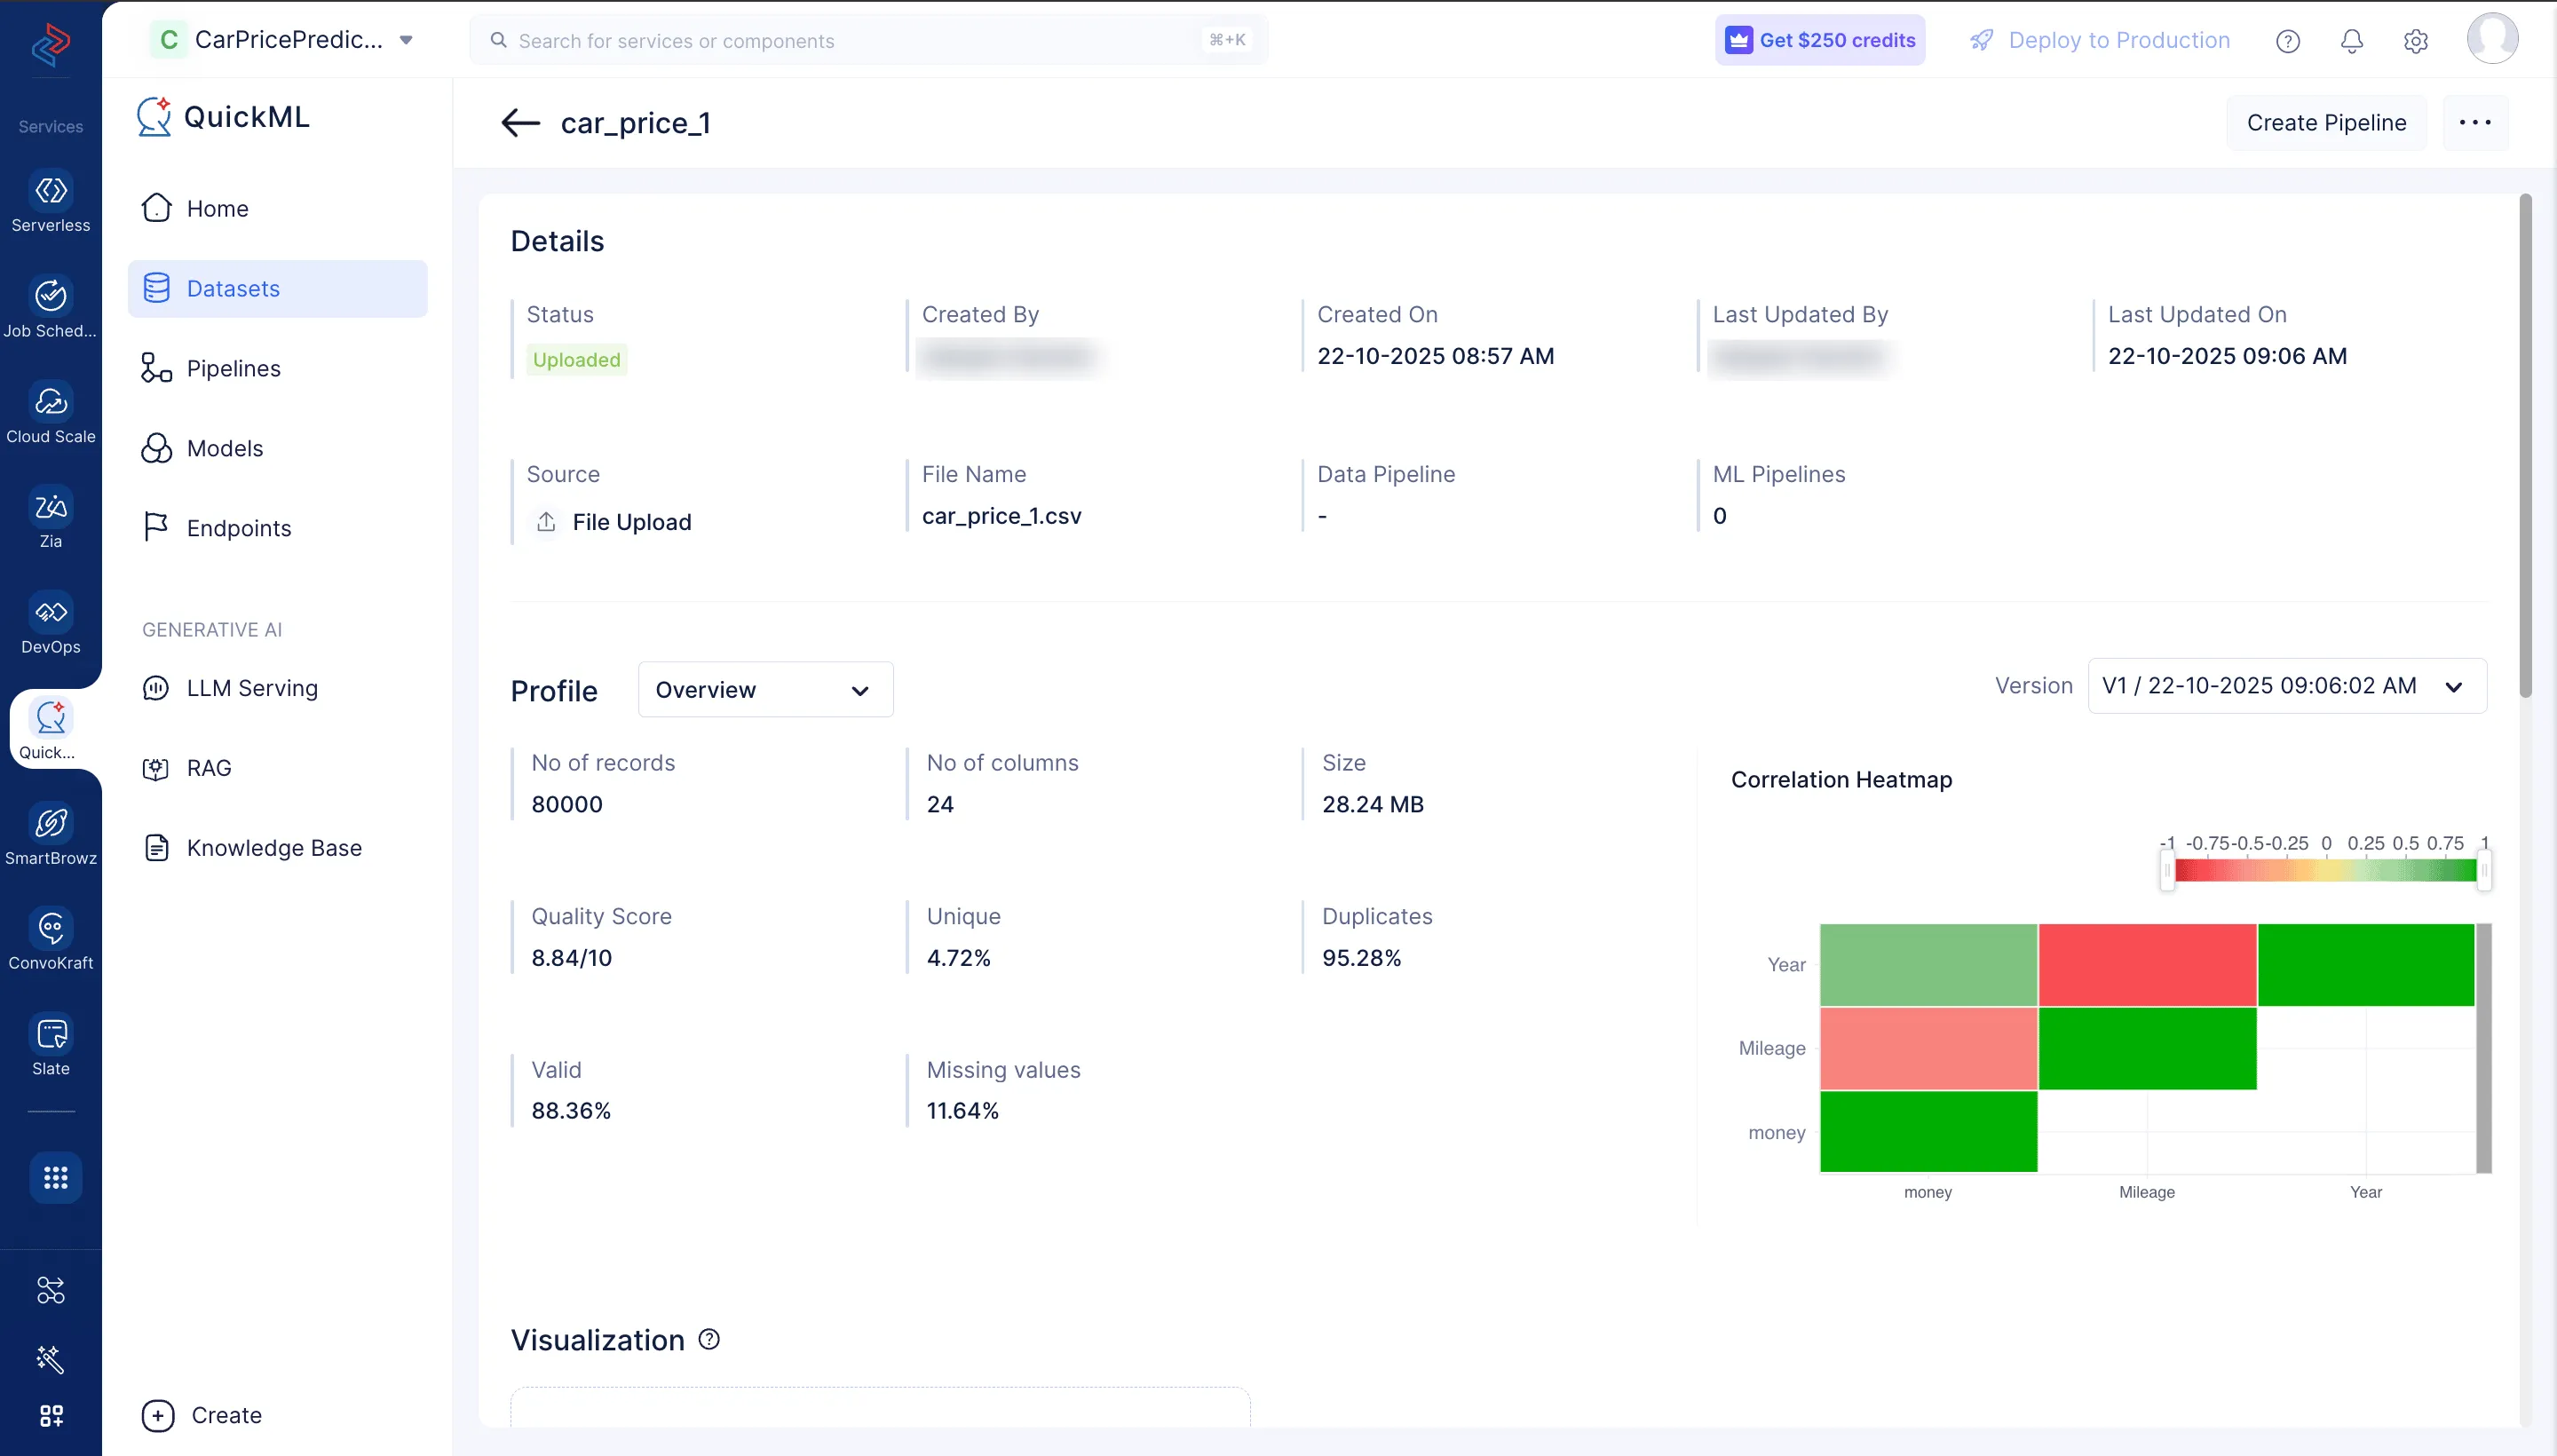2557x1456 pixels.
Task: Open the Endpoints page
Action: pyautogui.click(x=238, y=527)
